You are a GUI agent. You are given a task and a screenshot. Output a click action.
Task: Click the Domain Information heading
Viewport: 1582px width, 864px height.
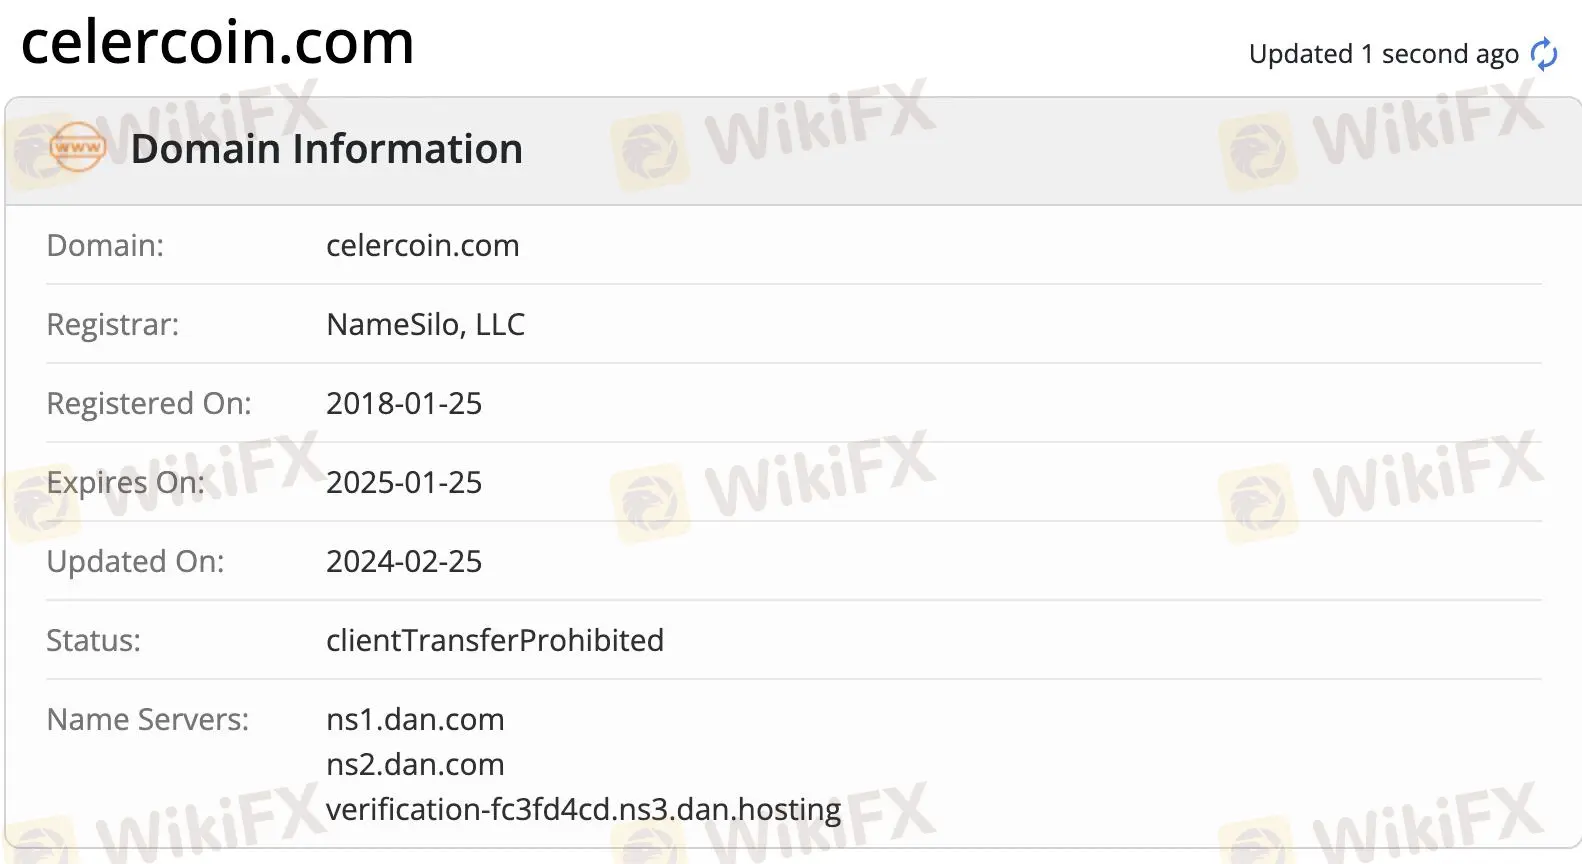tap(326, 149)
